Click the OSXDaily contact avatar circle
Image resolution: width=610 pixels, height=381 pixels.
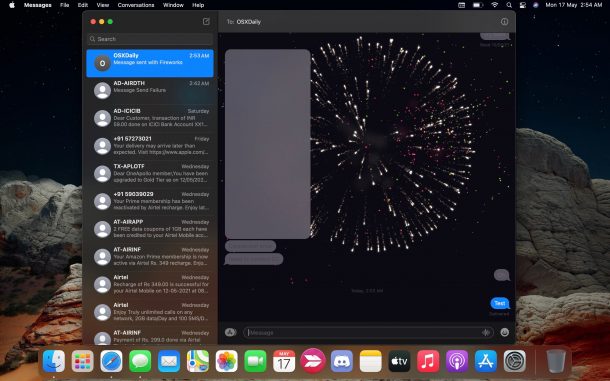[x=102, y=63]
